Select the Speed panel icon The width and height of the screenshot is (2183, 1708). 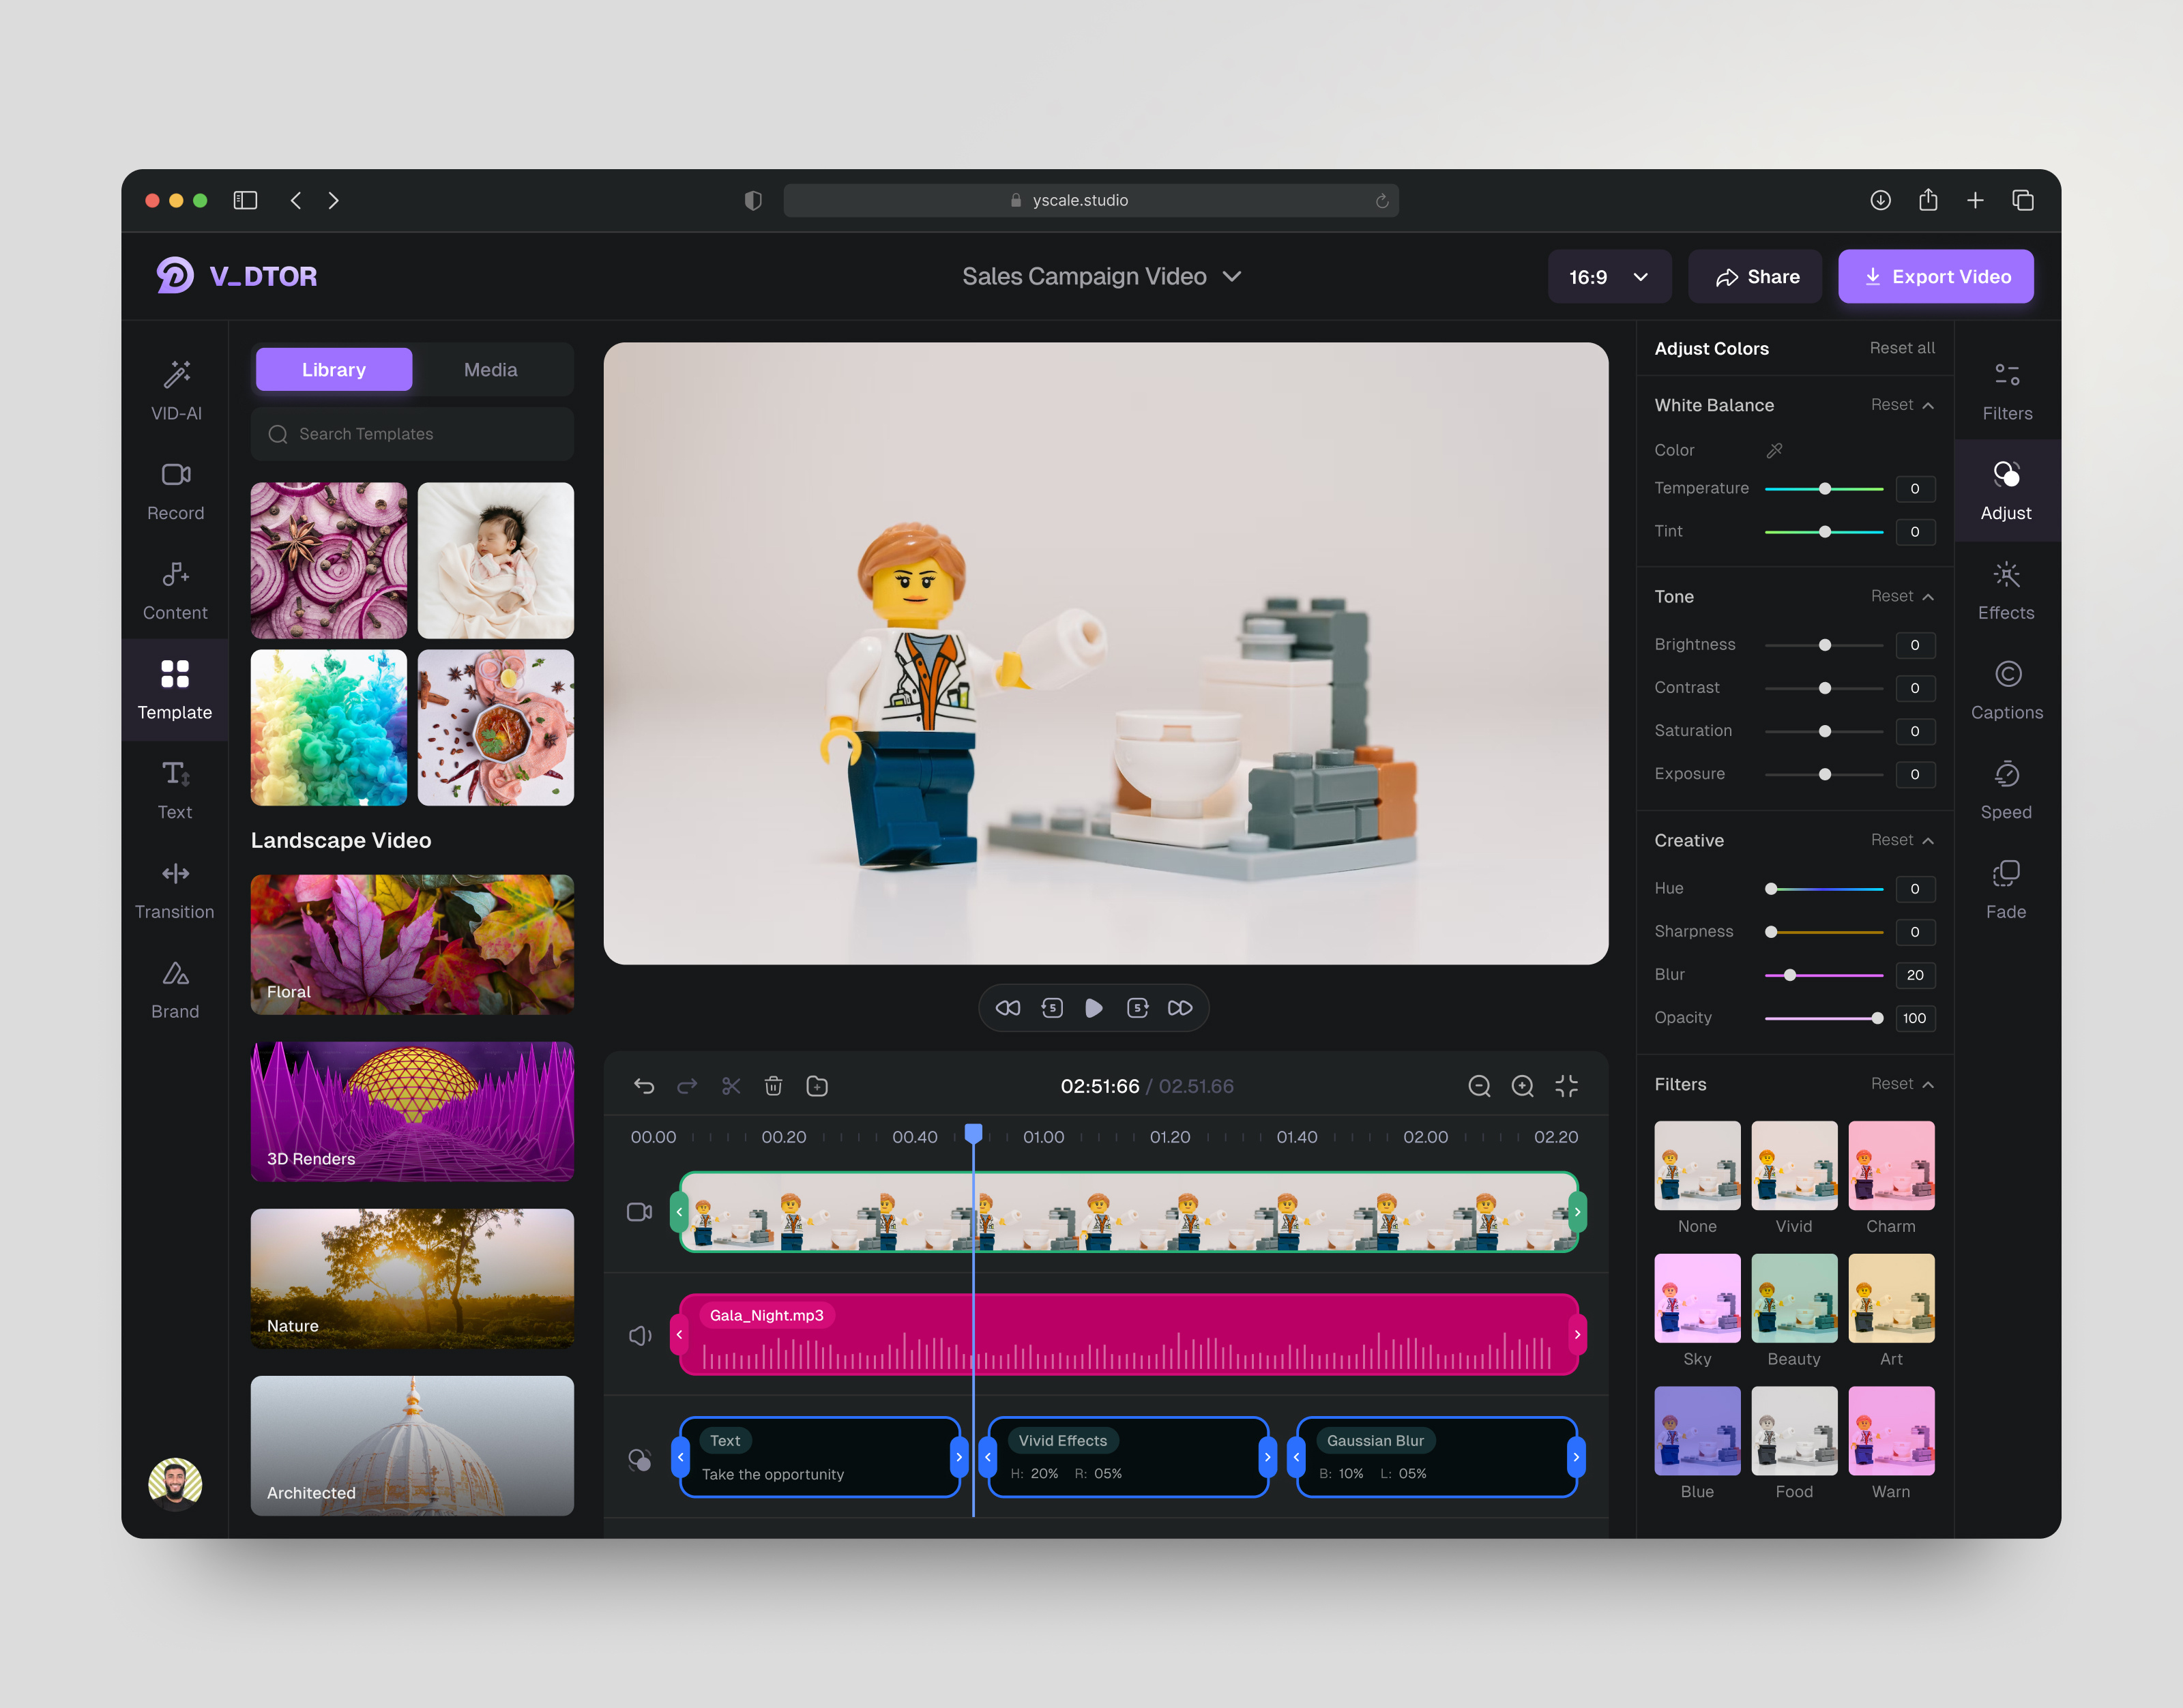pyautogui.click(x=2007, y=788)
